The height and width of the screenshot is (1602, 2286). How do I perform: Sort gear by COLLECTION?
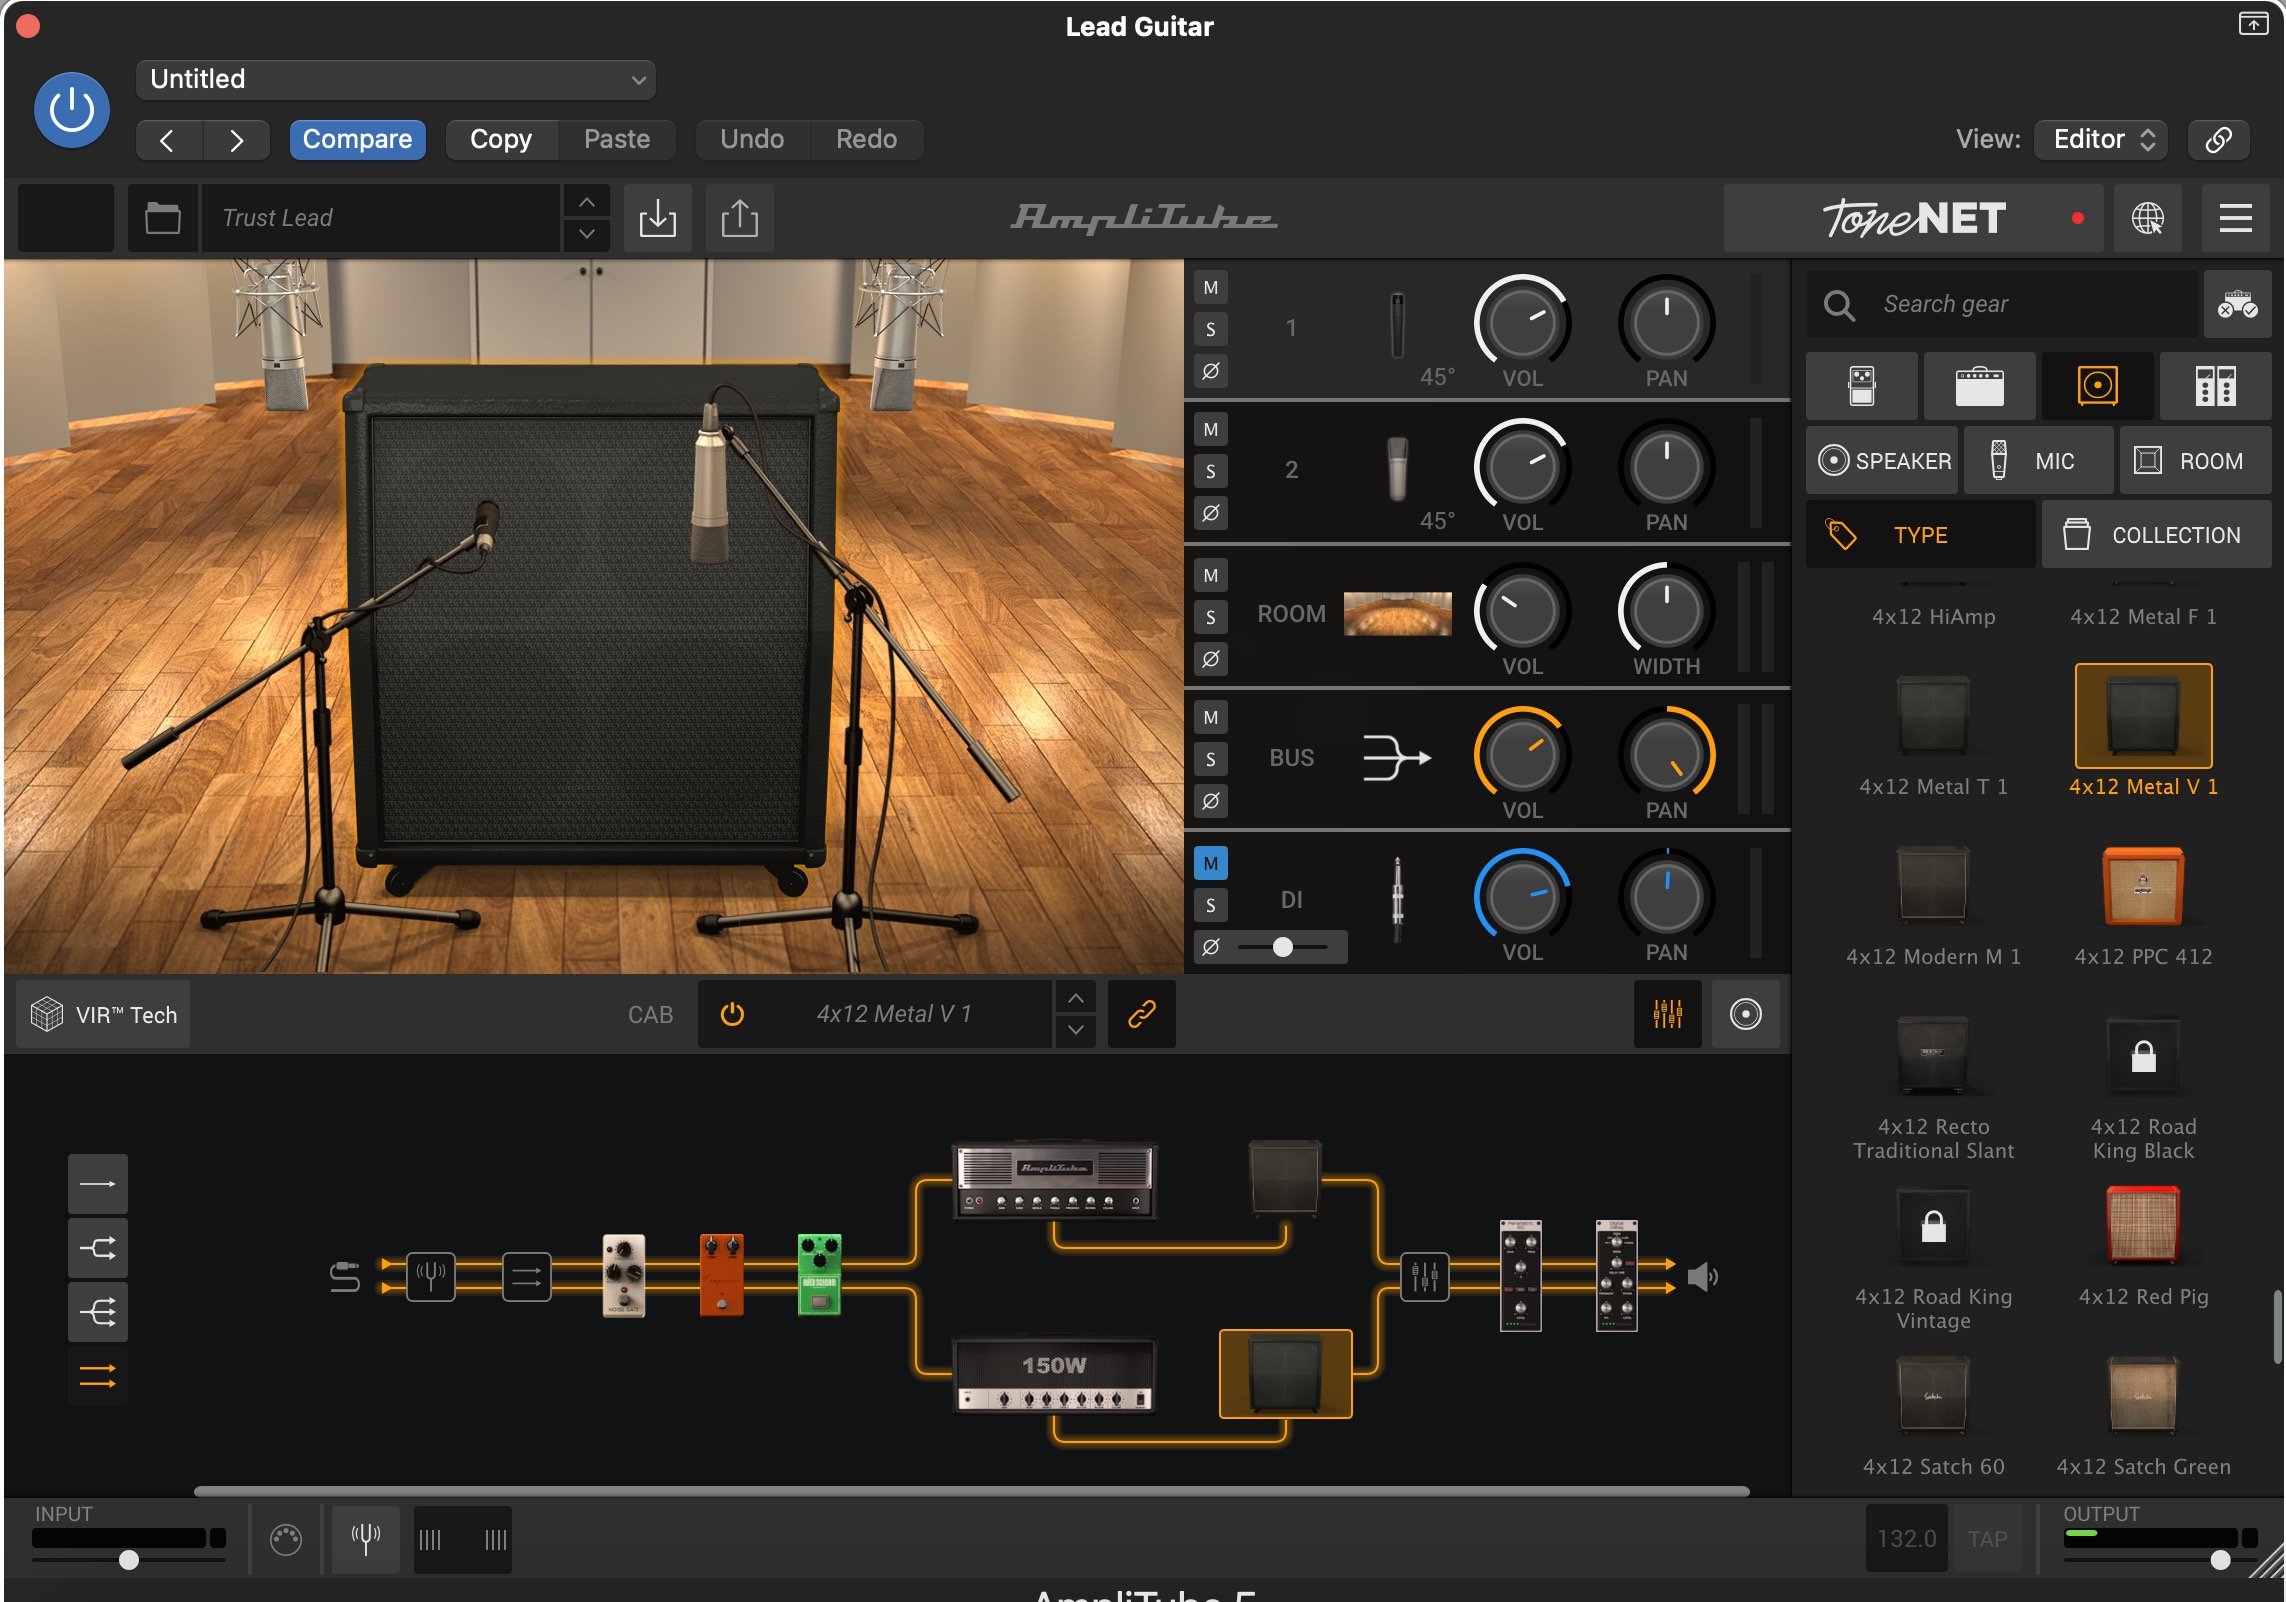point(2156,535)
